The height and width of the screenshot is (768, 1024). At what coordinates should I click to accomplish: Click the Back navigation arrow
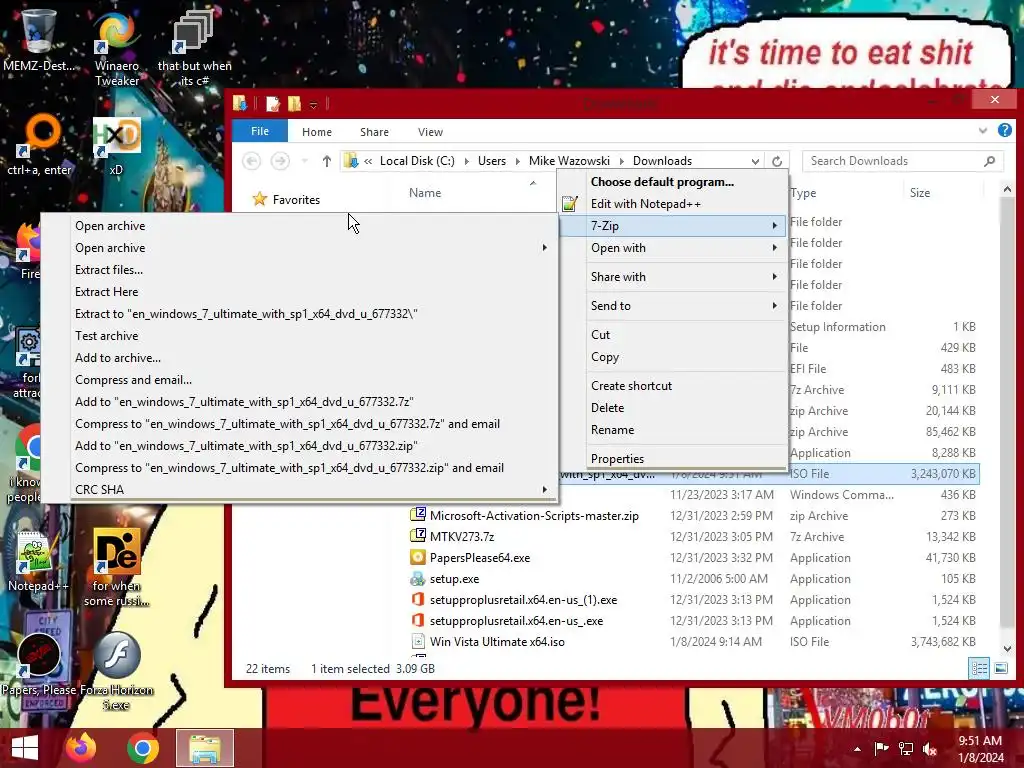coord(251,161)
